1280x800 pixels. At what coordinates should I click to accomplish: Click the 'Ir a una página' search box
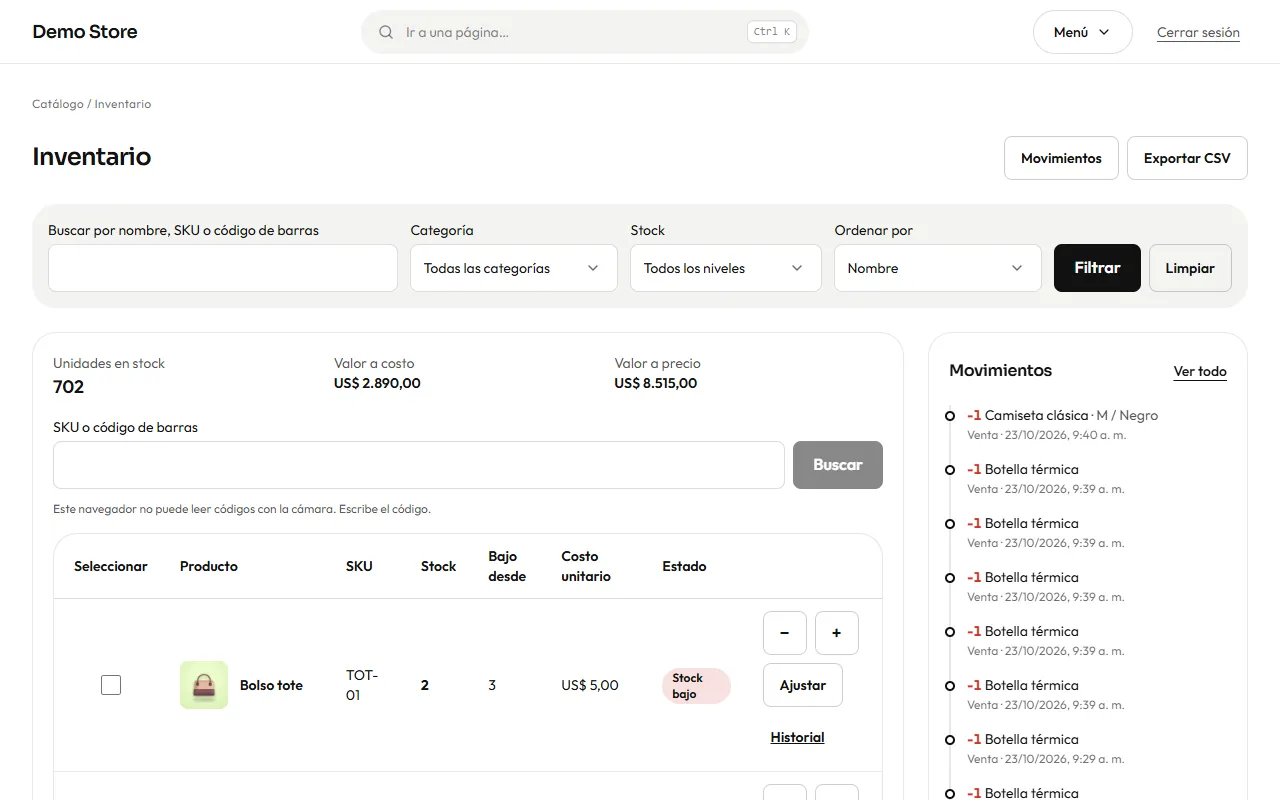(x=585, y=32)
